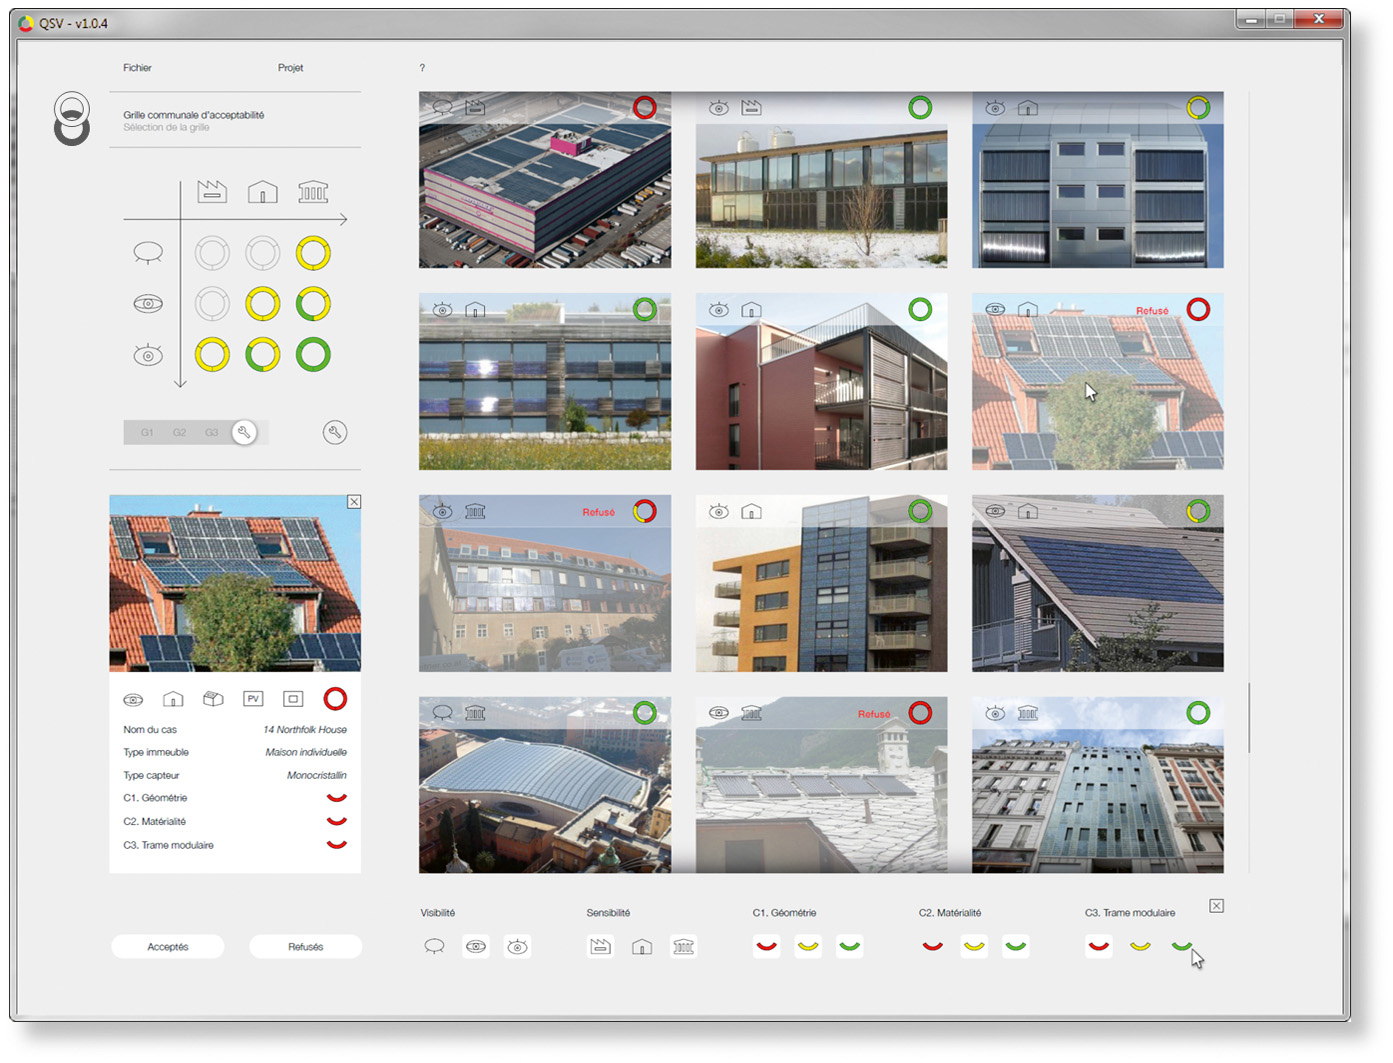Image resolution: width=1393 pixels, height=1063 pixels.
Task: Open the Fichier menu
Action: [137, 68]
